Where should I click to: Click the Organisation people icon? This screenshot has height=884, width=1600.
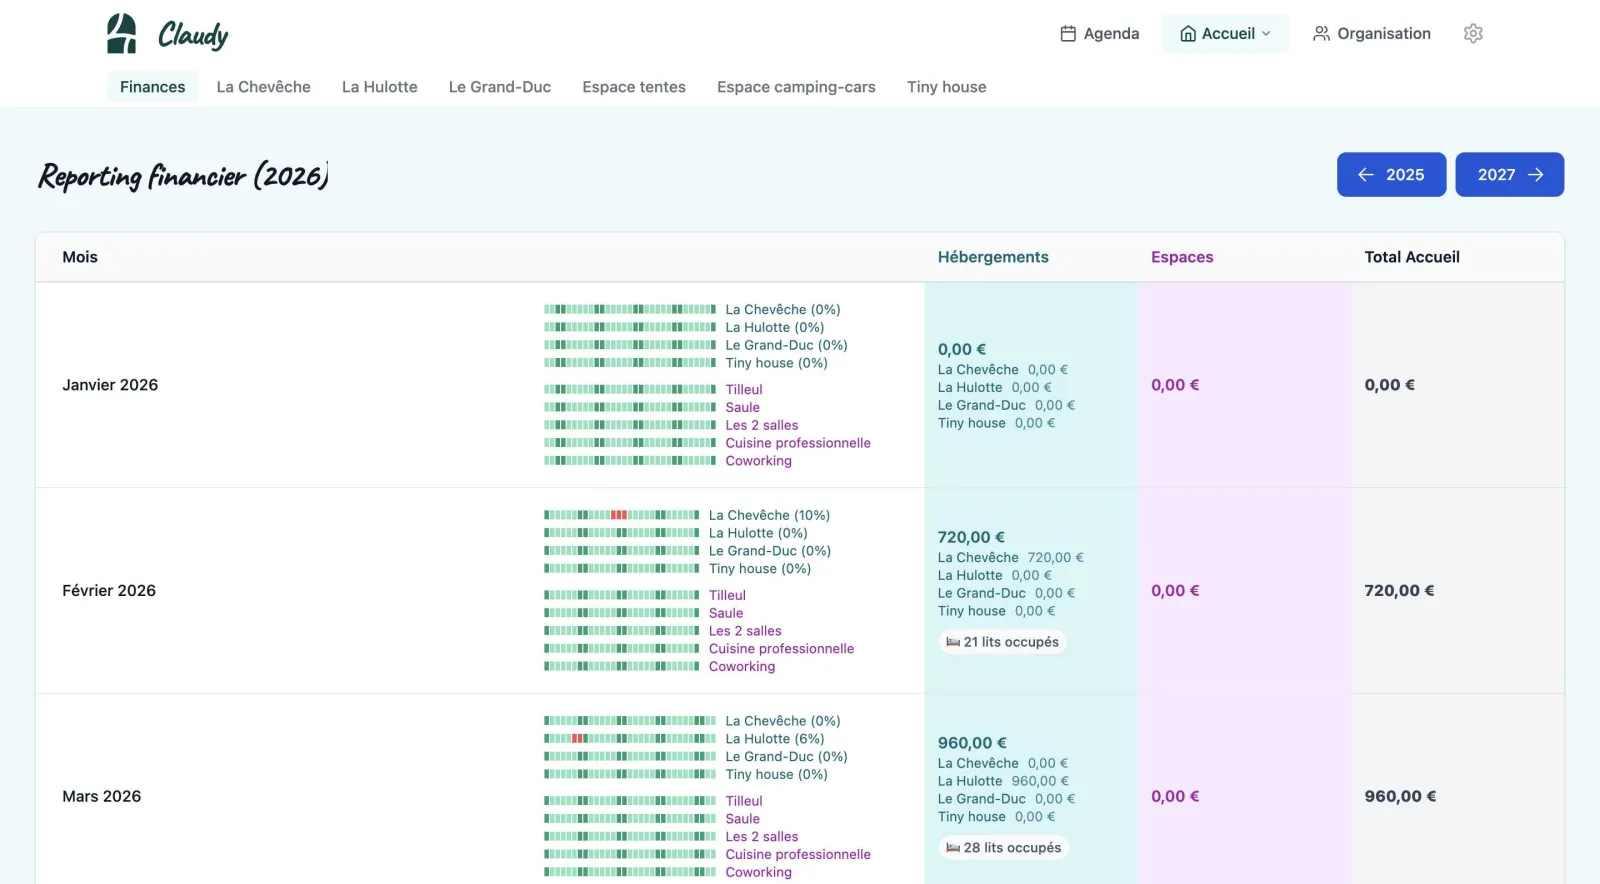coord(1321,34)
